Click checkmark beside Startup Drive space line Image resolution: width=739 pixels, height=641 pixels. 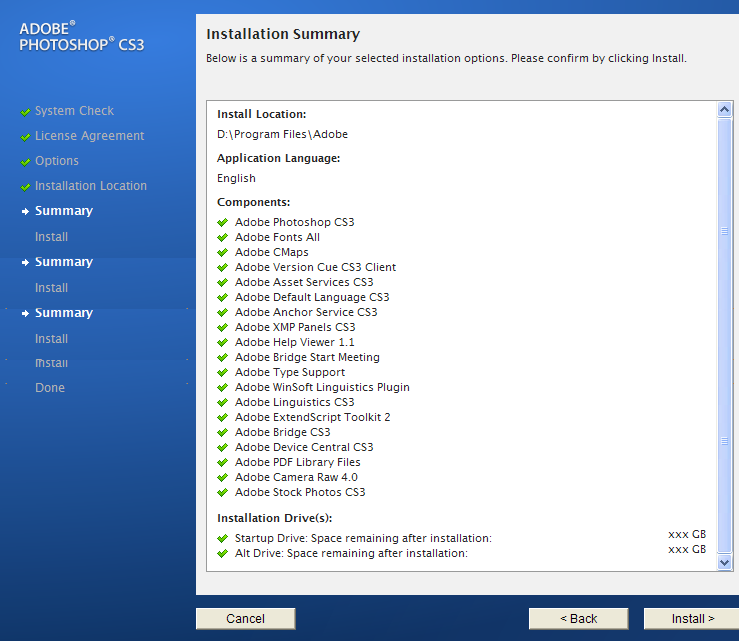coord(222,538)
